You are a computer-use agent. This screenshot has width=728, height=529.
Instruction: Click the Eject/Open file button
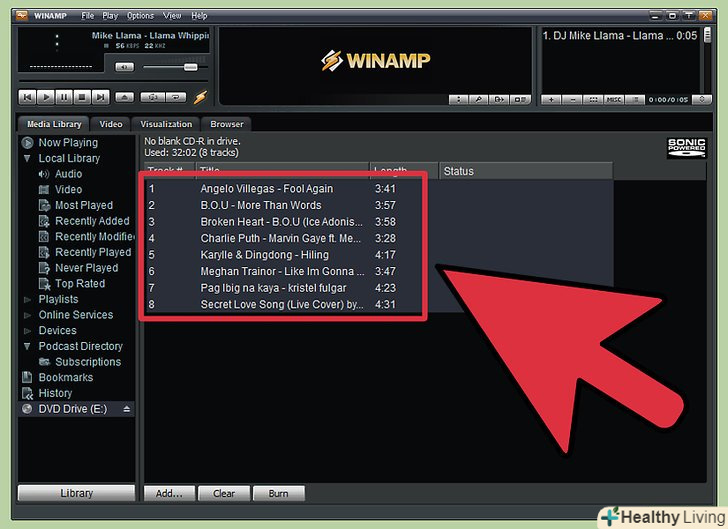coord(124,97)
